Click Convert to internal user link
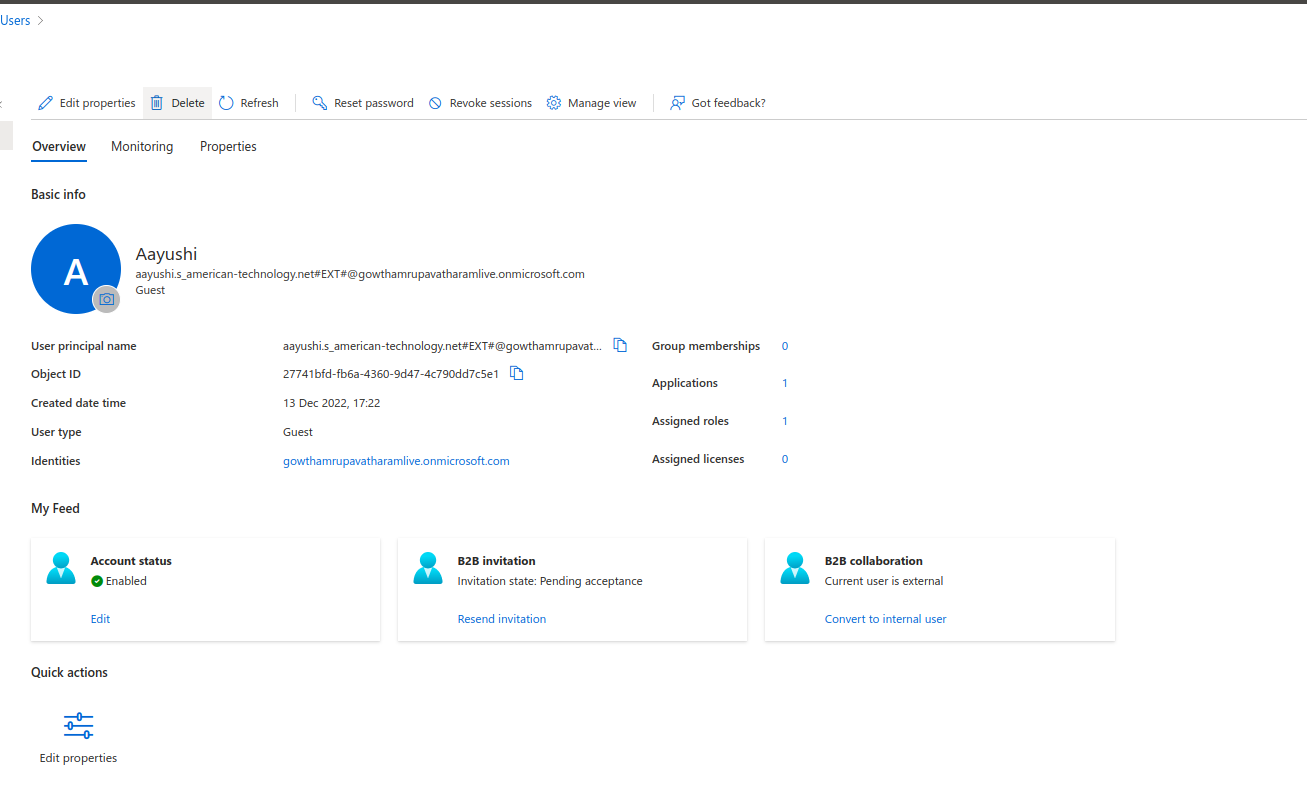1307x786 pixels. (x=885, y=619)
